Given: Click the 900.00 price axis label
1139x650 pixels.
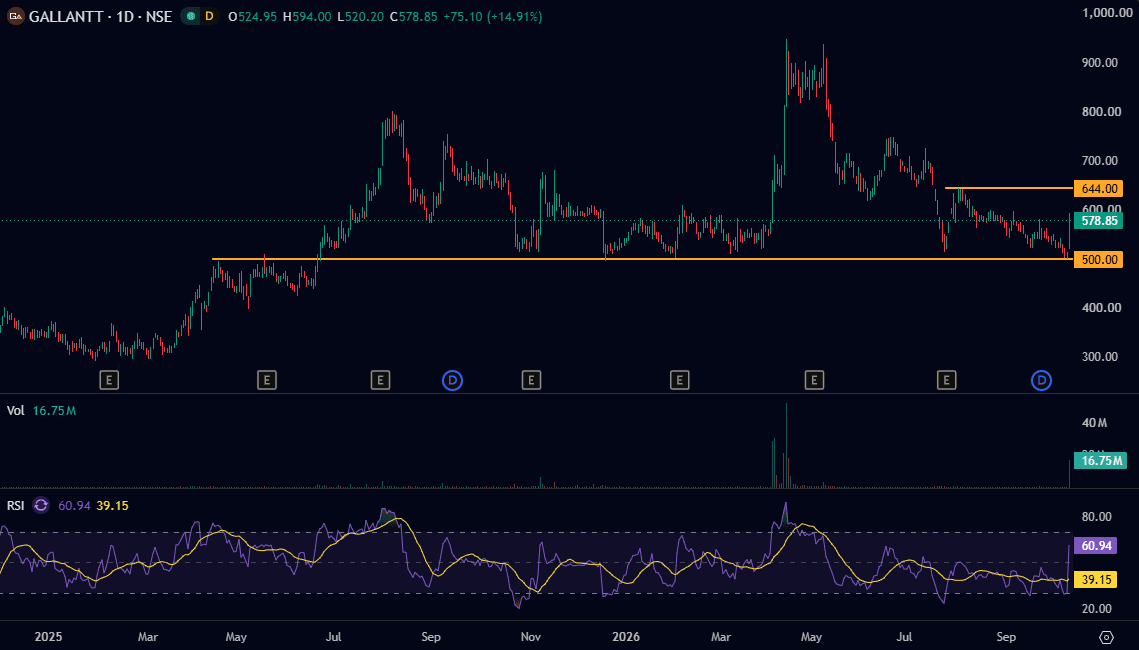Looking at the screenshot, I should pyautogui.click(x=1100, y=62).
